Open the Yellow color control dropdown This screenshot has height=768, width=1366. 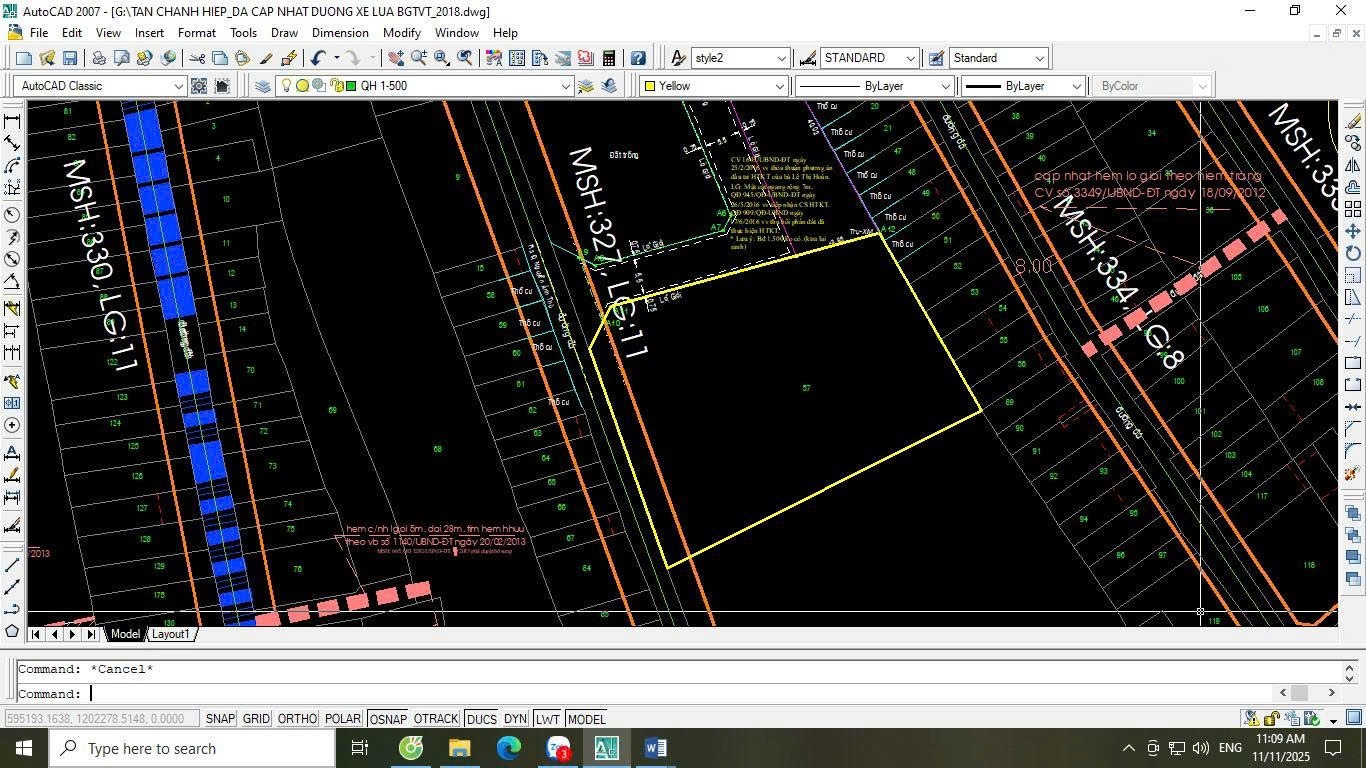(781, 86)
